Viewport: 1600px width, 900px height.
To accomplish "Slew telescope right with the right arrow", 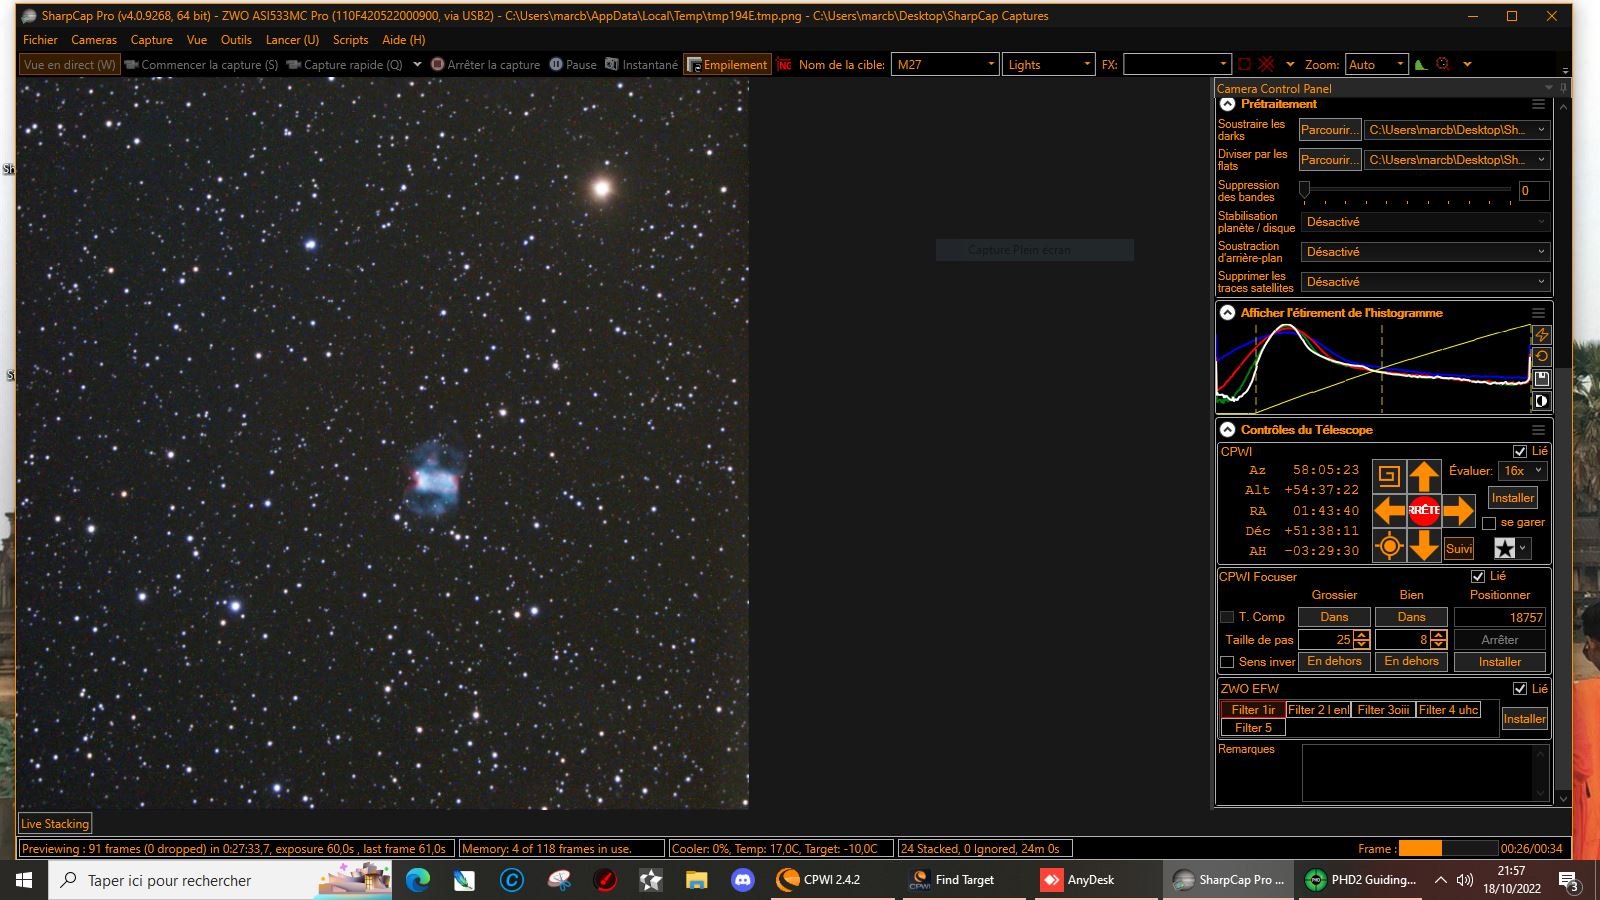I will point(1459,511).
